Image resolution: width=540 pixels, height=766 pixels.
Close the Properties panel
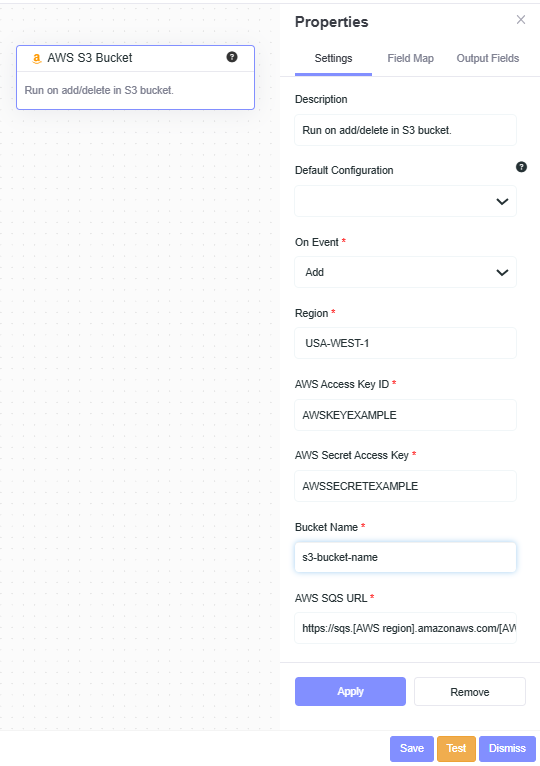(x=521, y=20)
